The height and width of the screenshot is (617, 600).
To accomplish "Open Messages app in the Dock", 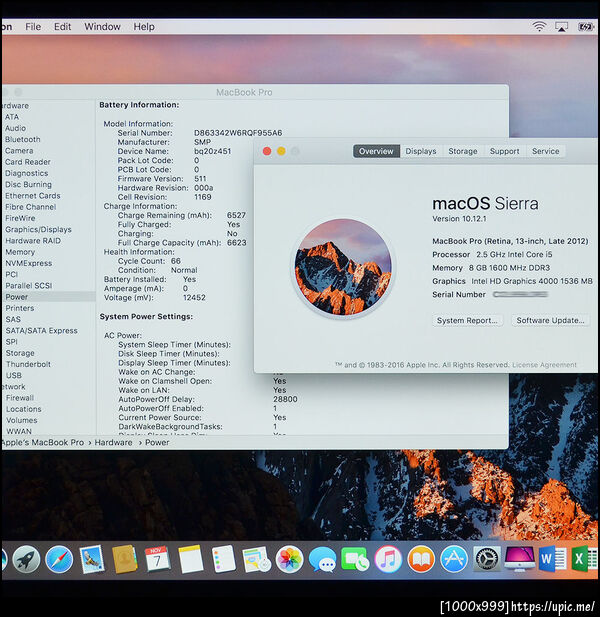I will (x=323, y=559).
